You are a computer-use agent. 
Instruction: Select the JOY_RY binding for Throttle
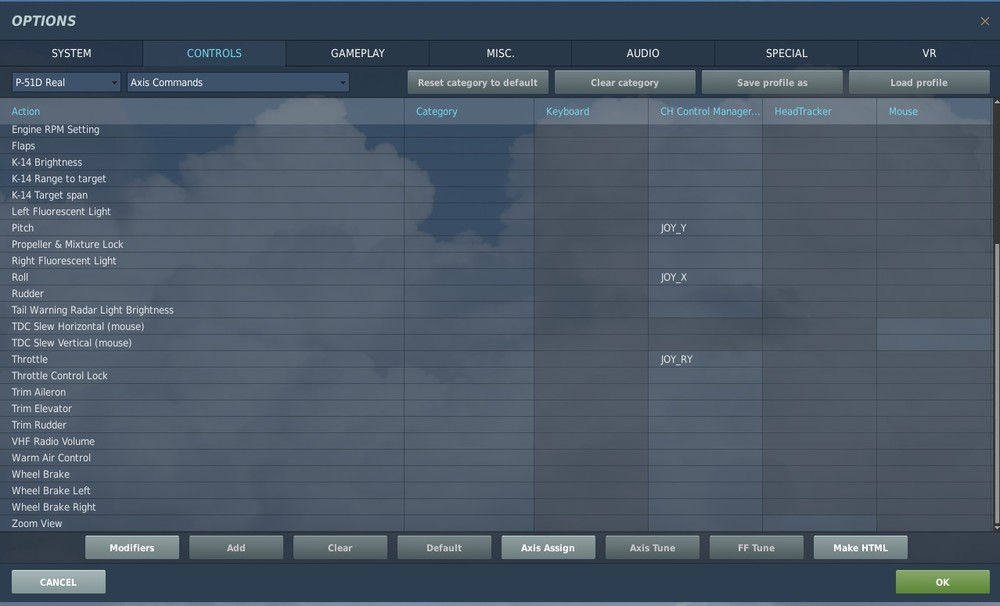coord(705,359)
